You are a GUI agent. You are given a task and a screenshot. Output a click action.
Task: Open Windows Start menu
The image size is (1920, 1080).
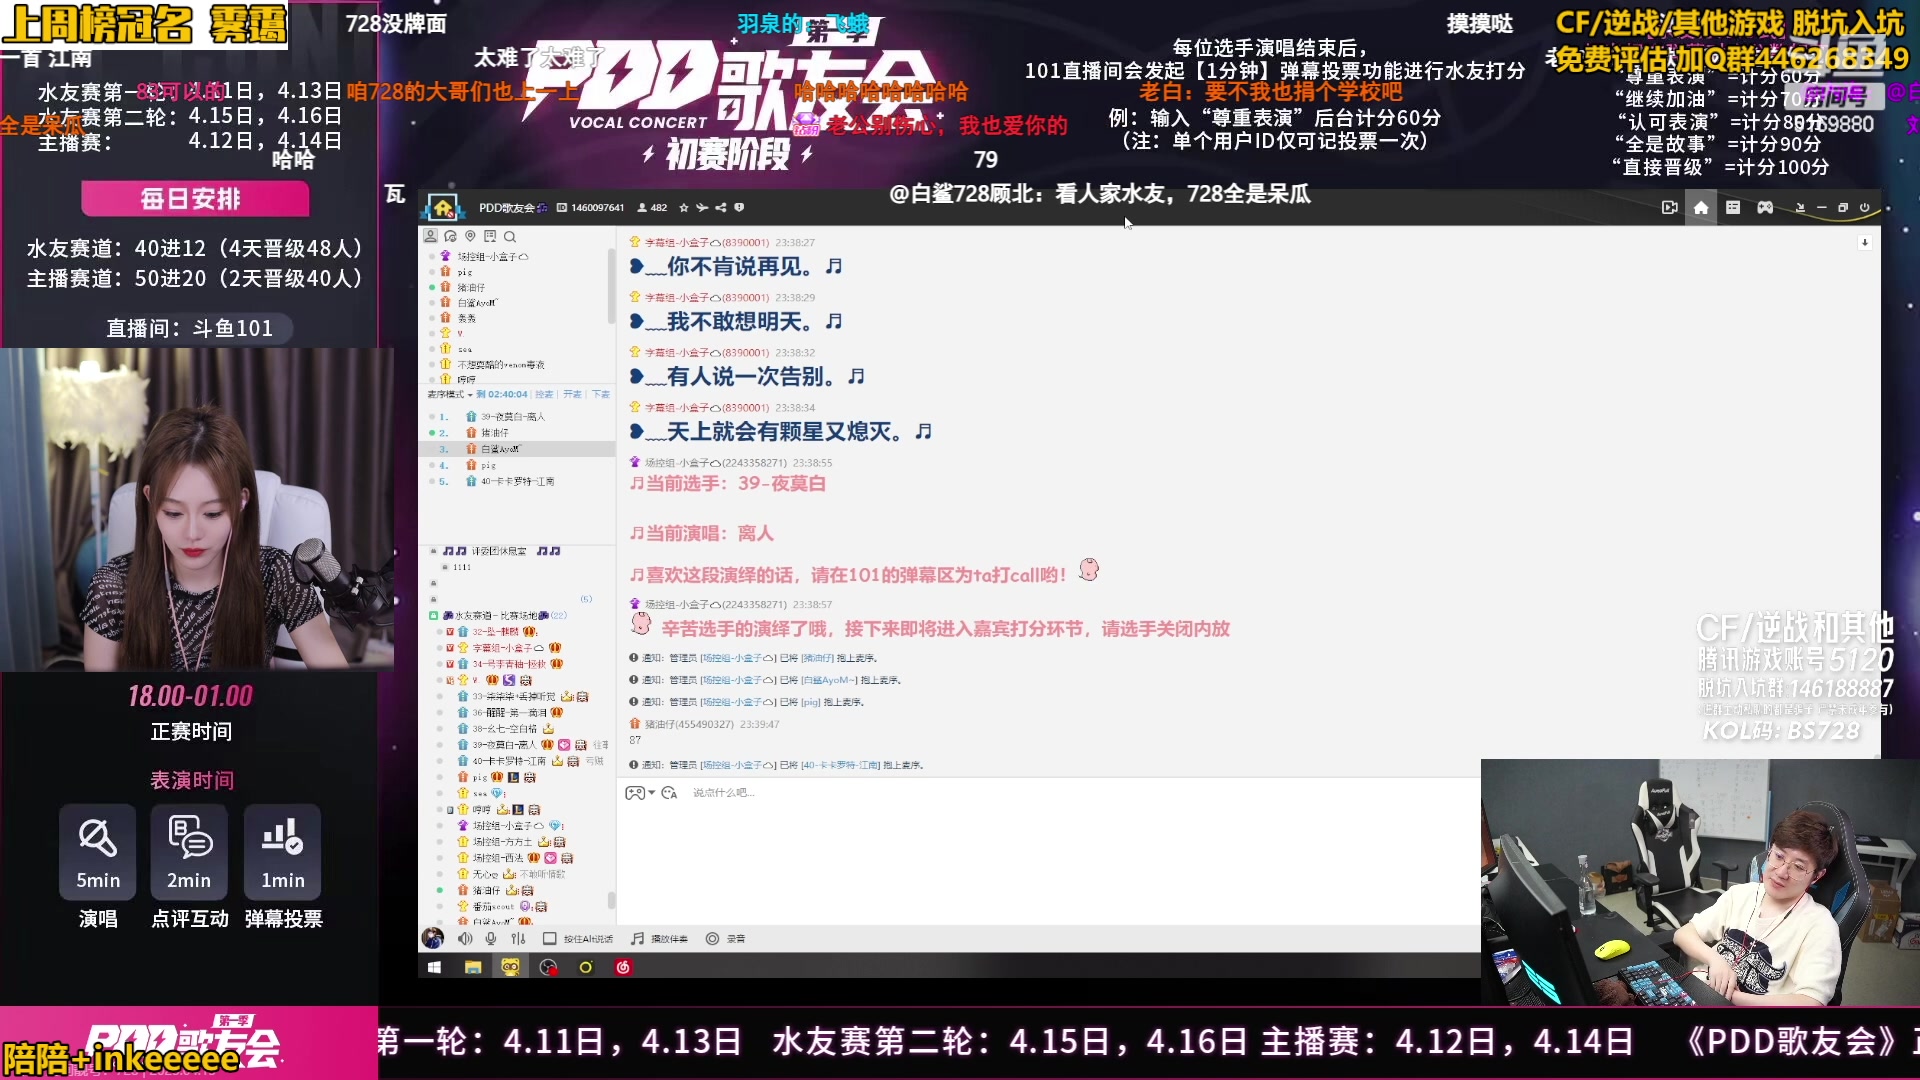(434, 967)
